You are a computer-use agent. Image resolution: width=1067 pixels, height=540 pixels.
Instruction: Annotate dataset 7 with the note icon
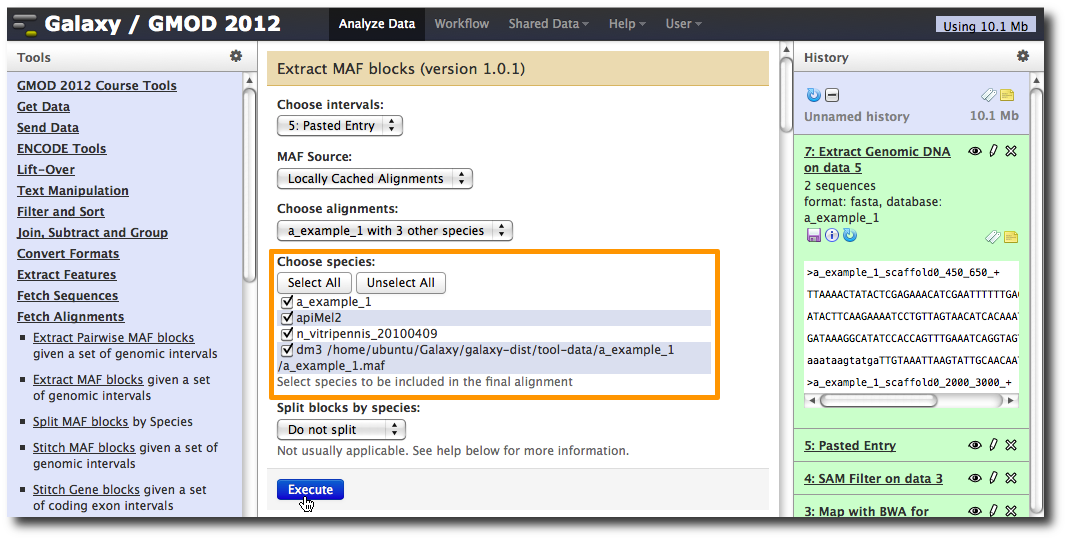pyautogui.click(x=1011, y=237)
